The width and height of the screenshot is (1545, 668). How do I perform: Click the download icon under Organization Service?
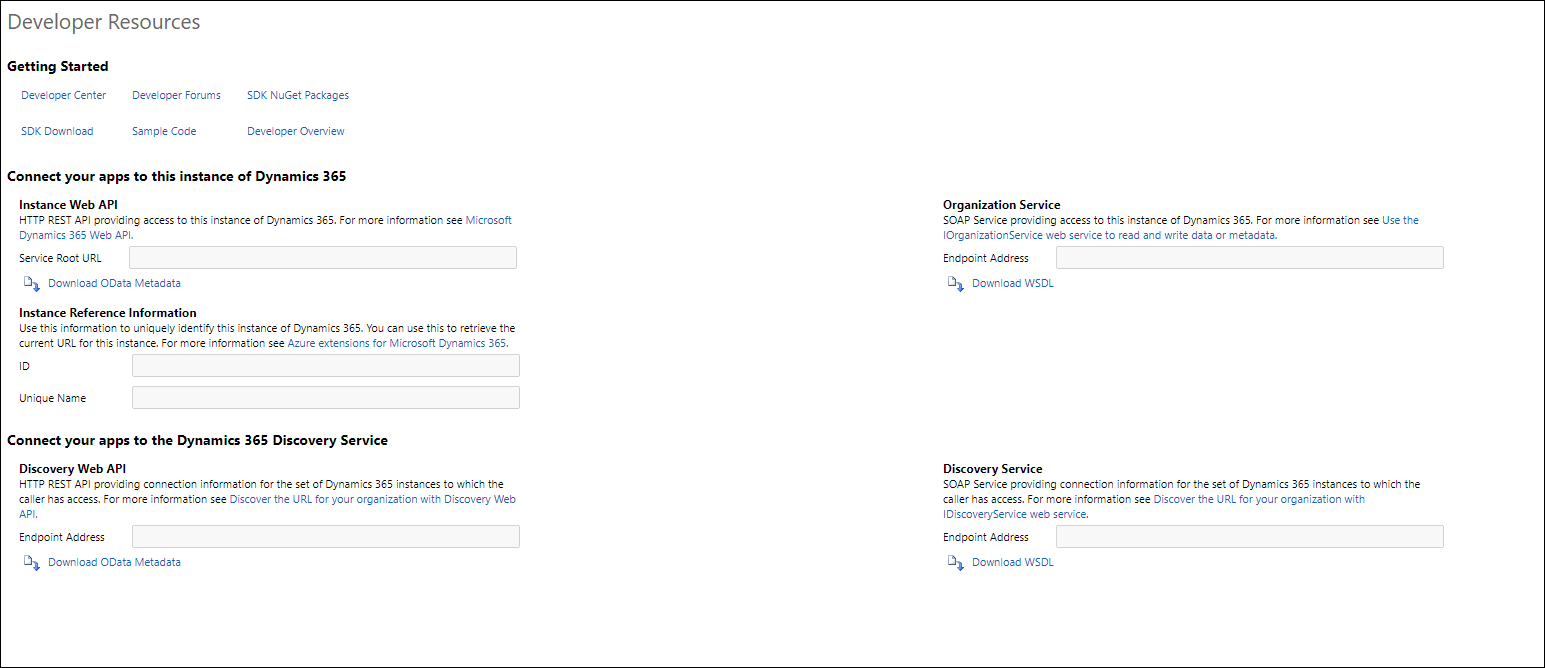click(956, 284)
